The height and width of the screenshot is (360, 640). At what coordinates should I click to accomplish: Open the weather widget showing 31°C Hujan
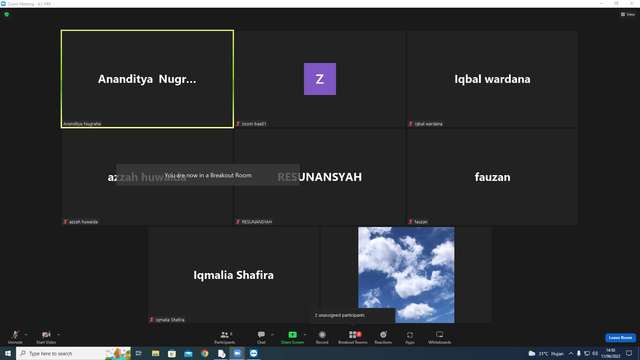(x=546, y=353)
